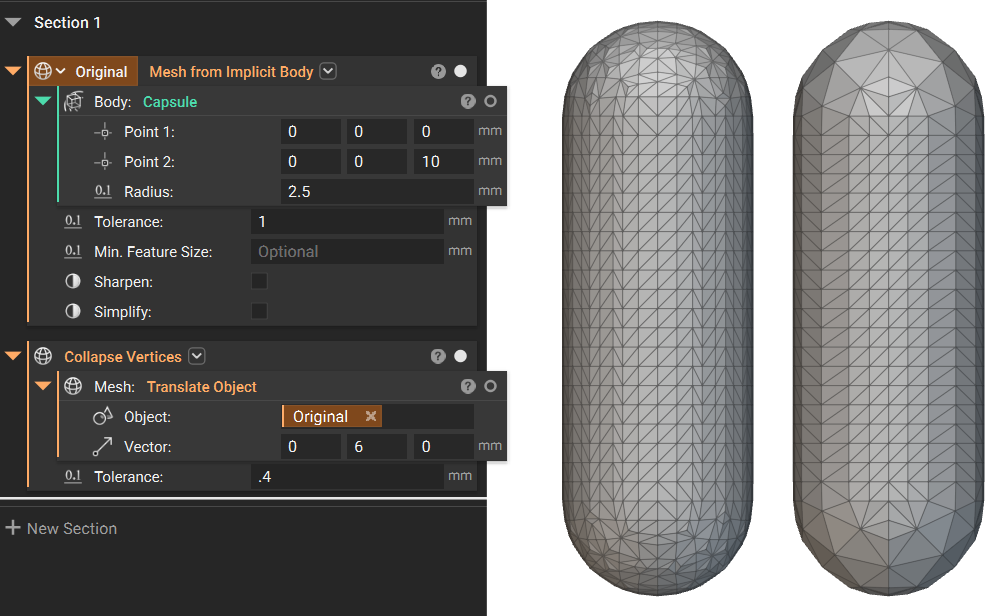Toggle visibility dot of Collapse Vertices
The height and width of the screenshot is (616, 1004).
[460, 356]
